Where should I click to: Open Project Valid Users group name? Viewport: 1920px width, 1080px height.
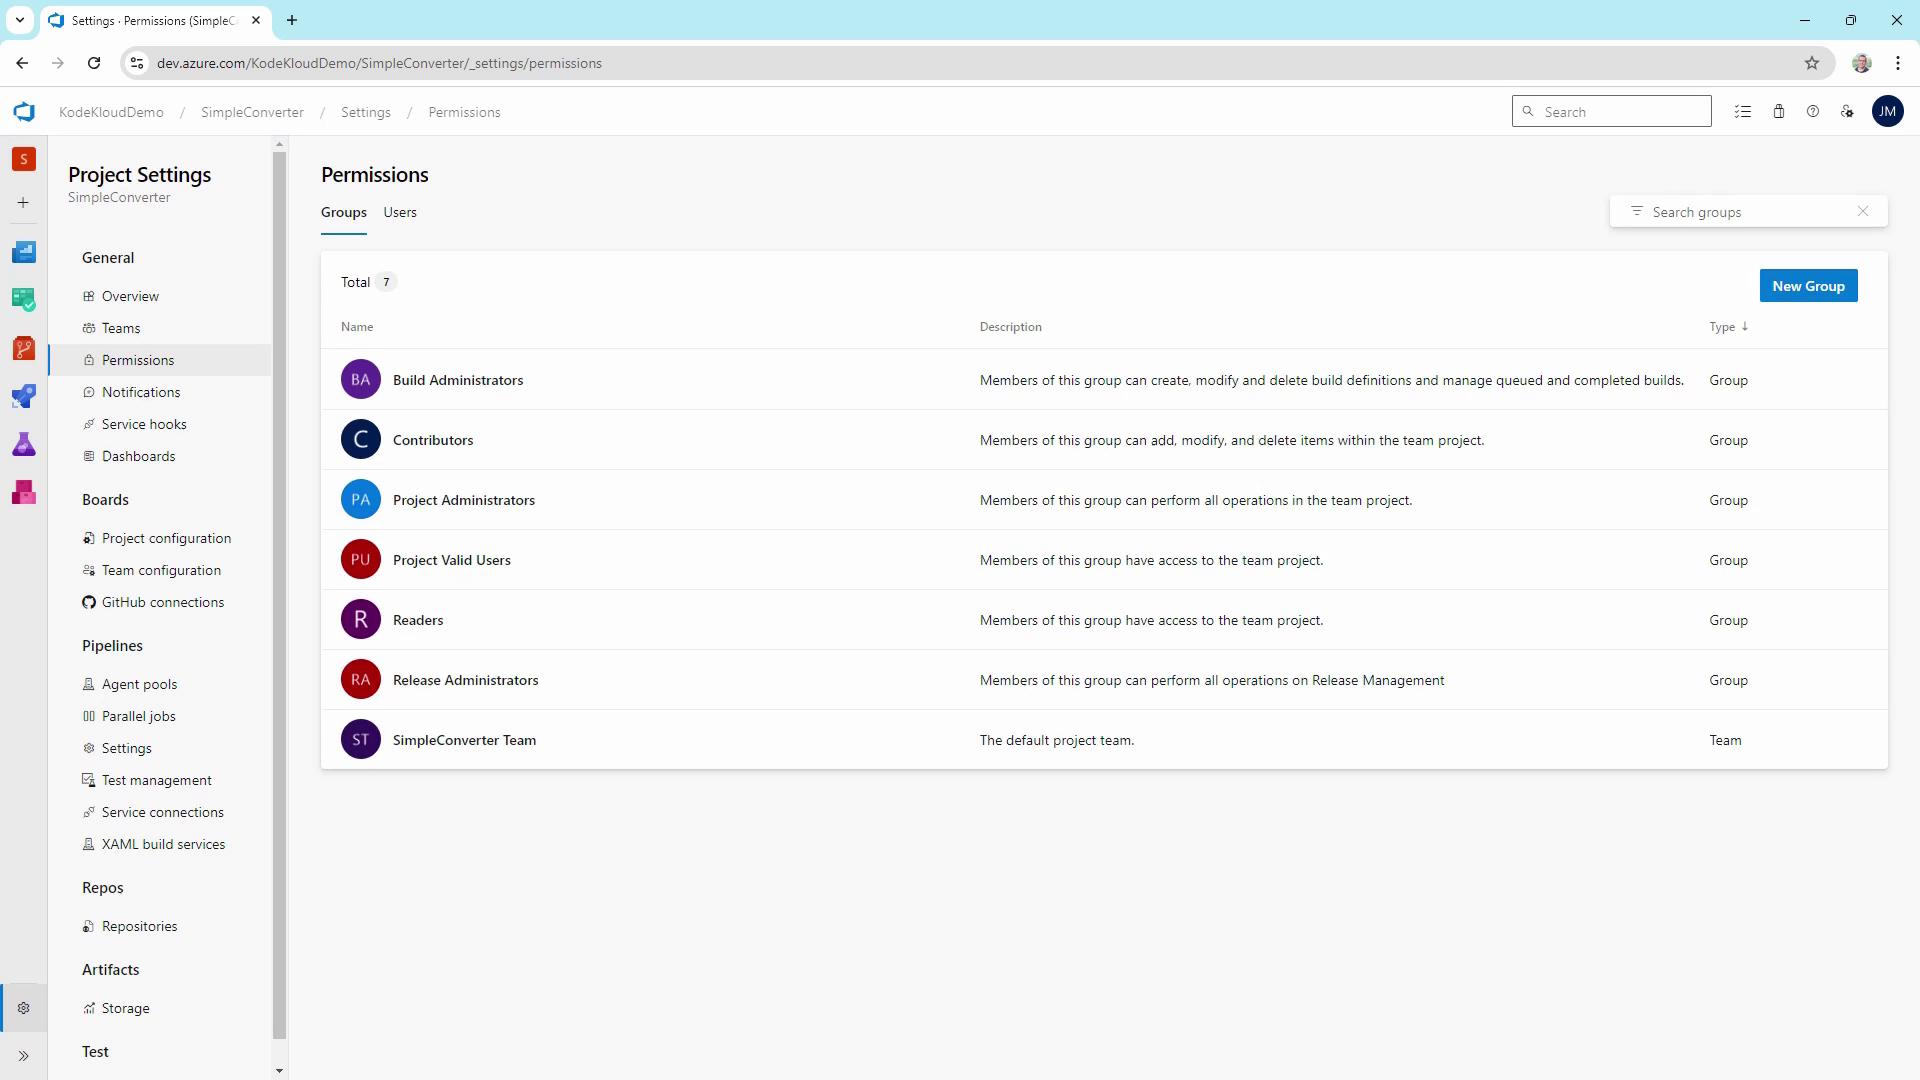(452, 560)
